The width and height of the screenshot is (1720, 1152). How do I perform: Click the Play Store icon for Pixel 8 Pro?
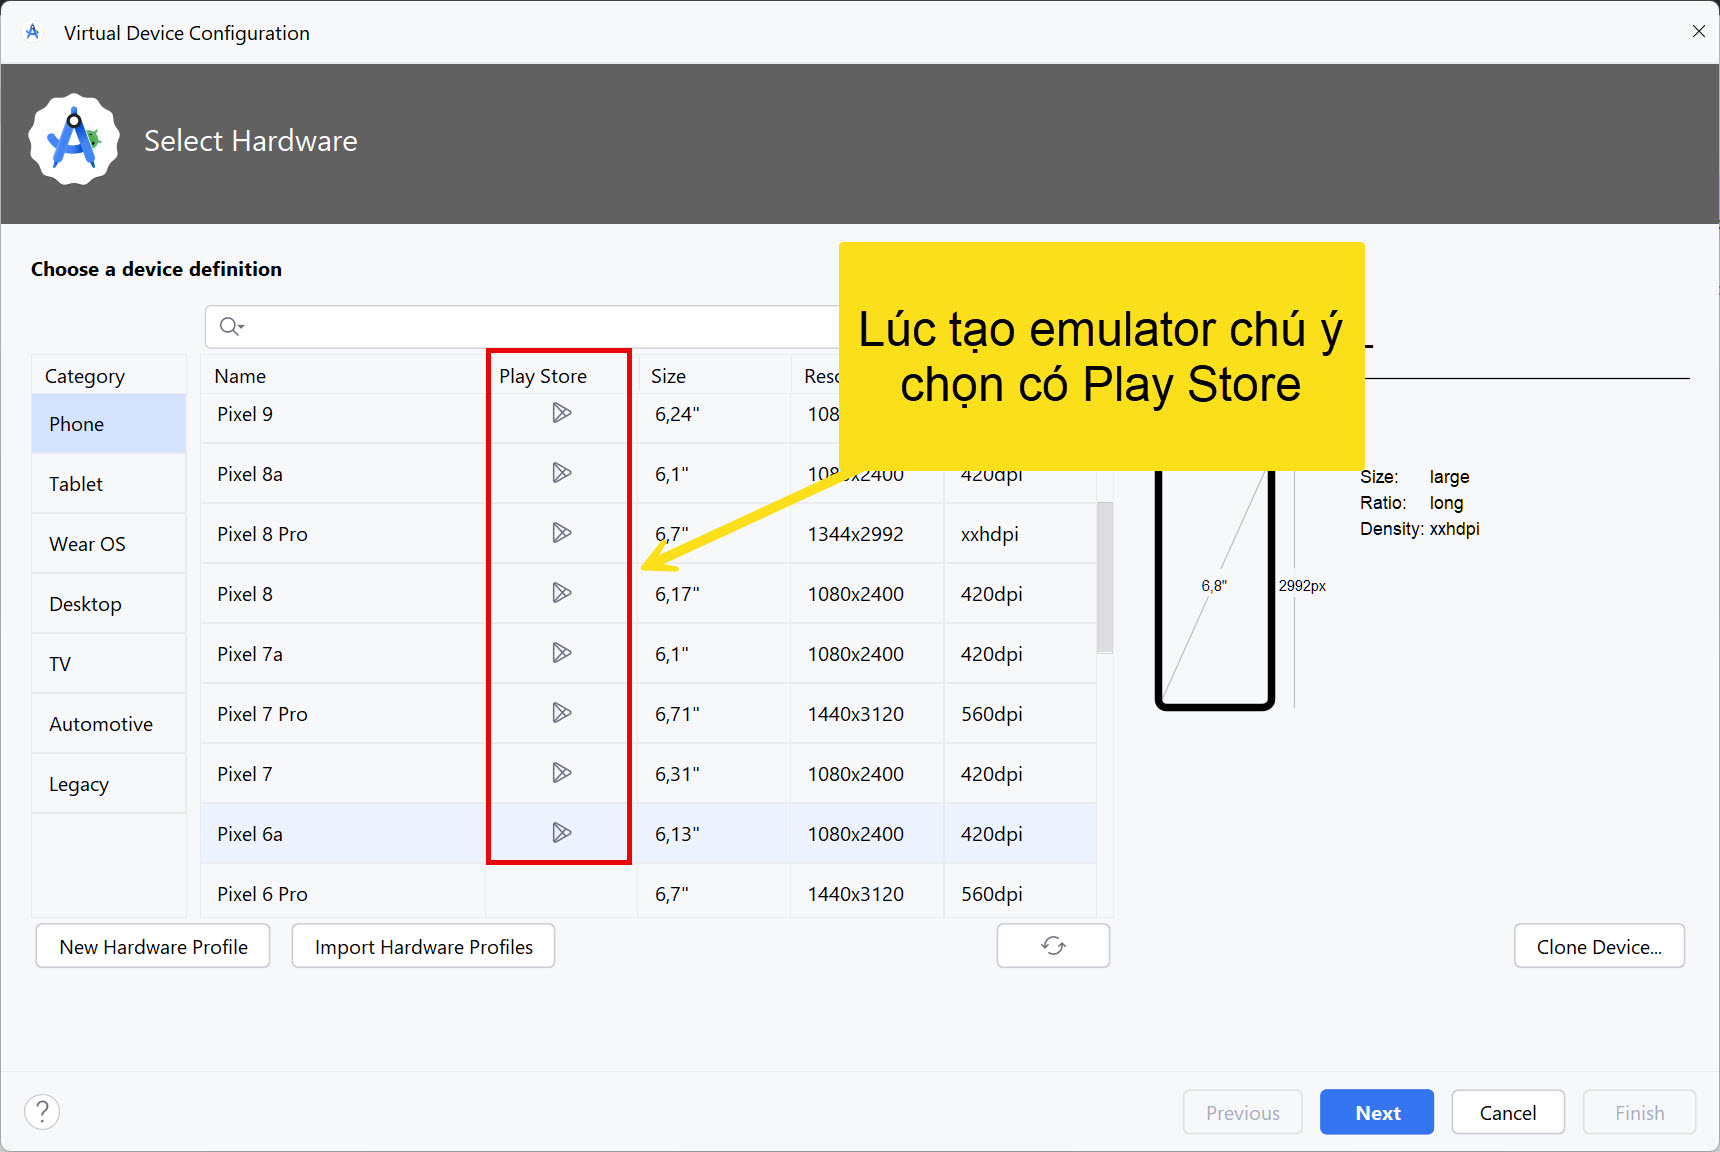click(562, 533)
